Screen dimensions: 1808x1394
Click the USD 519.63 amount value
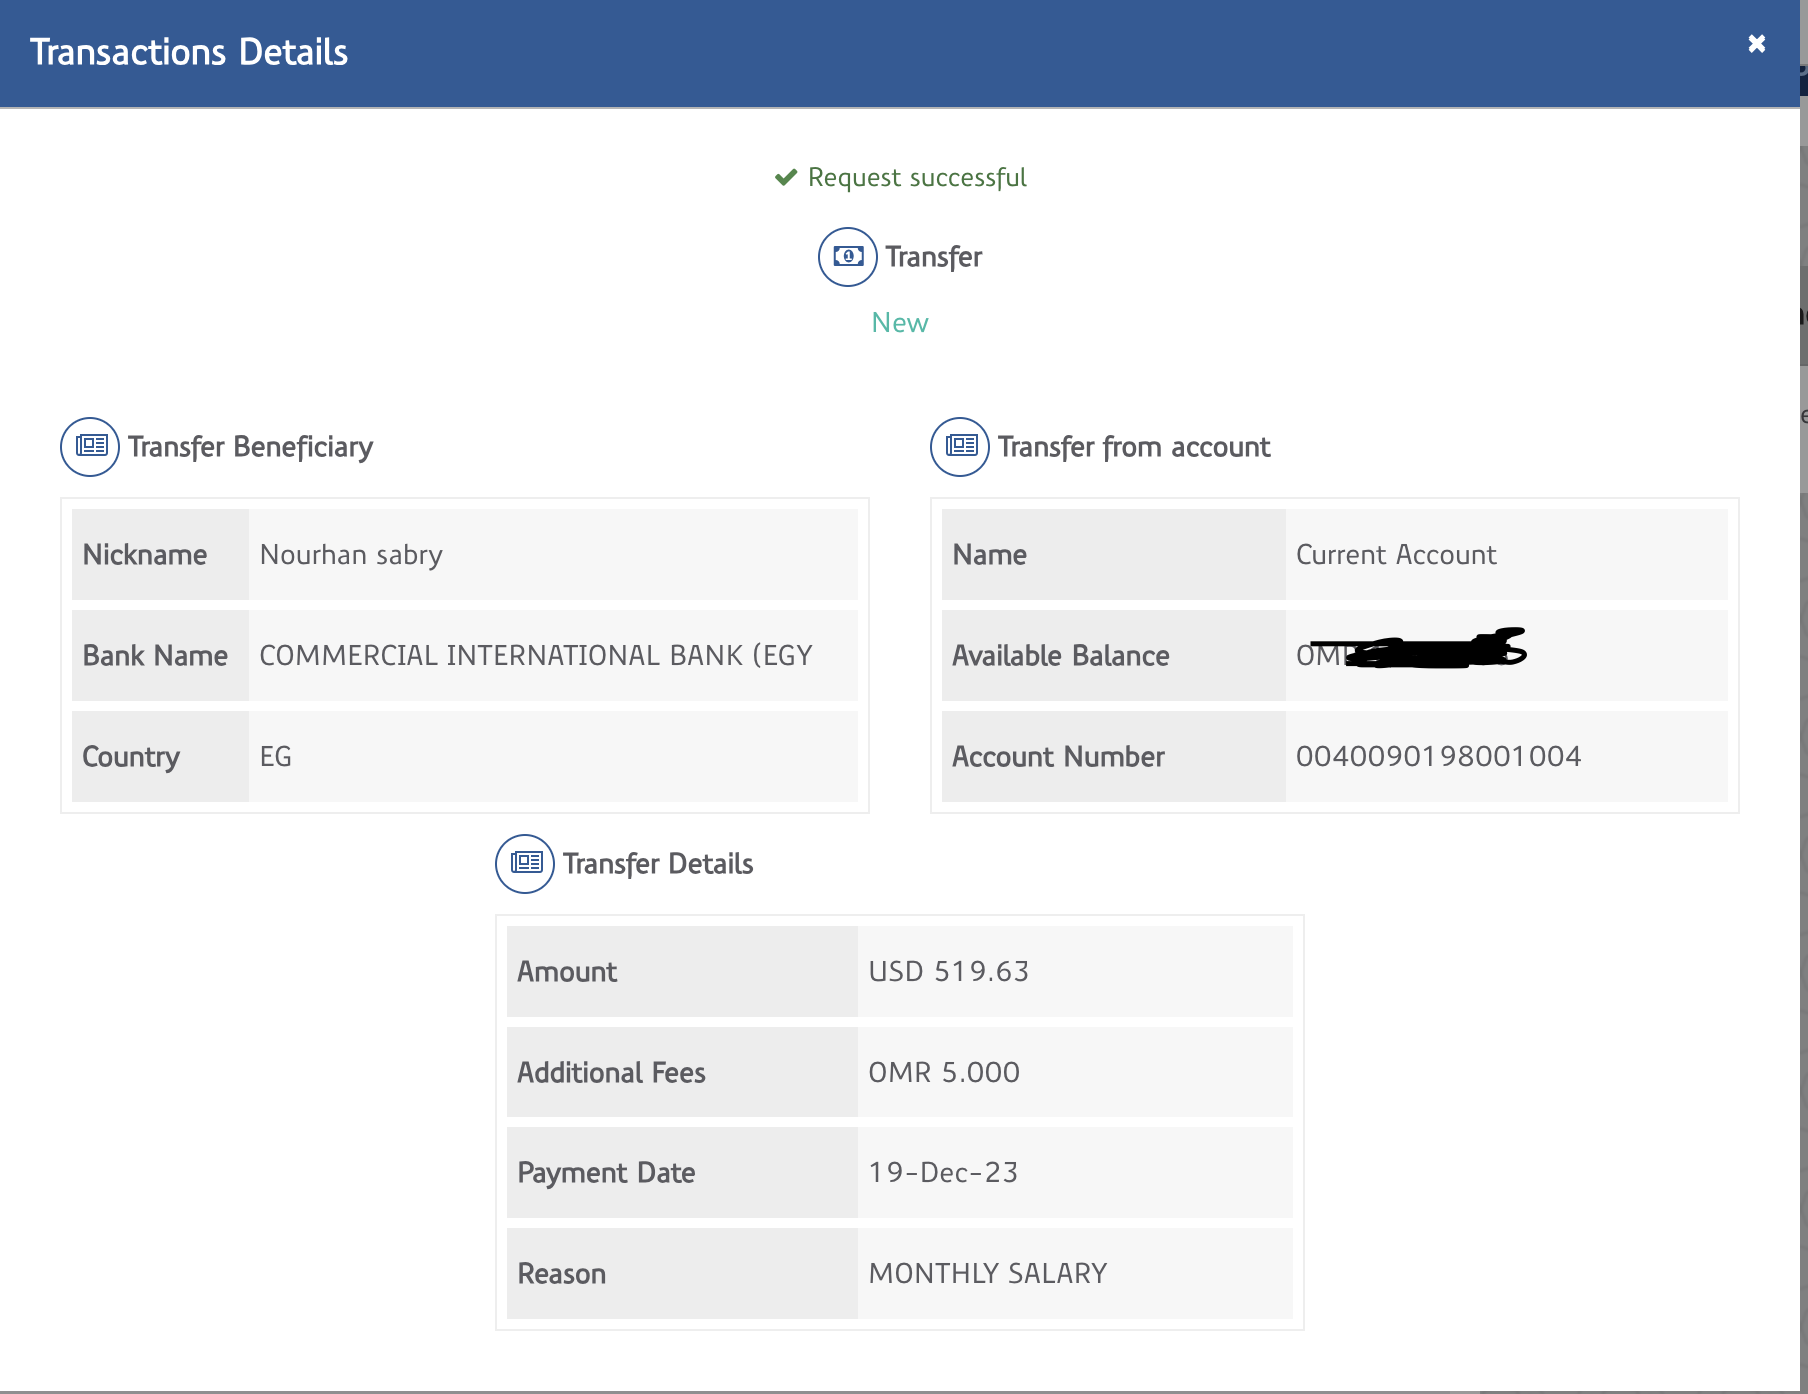point(948,972)
